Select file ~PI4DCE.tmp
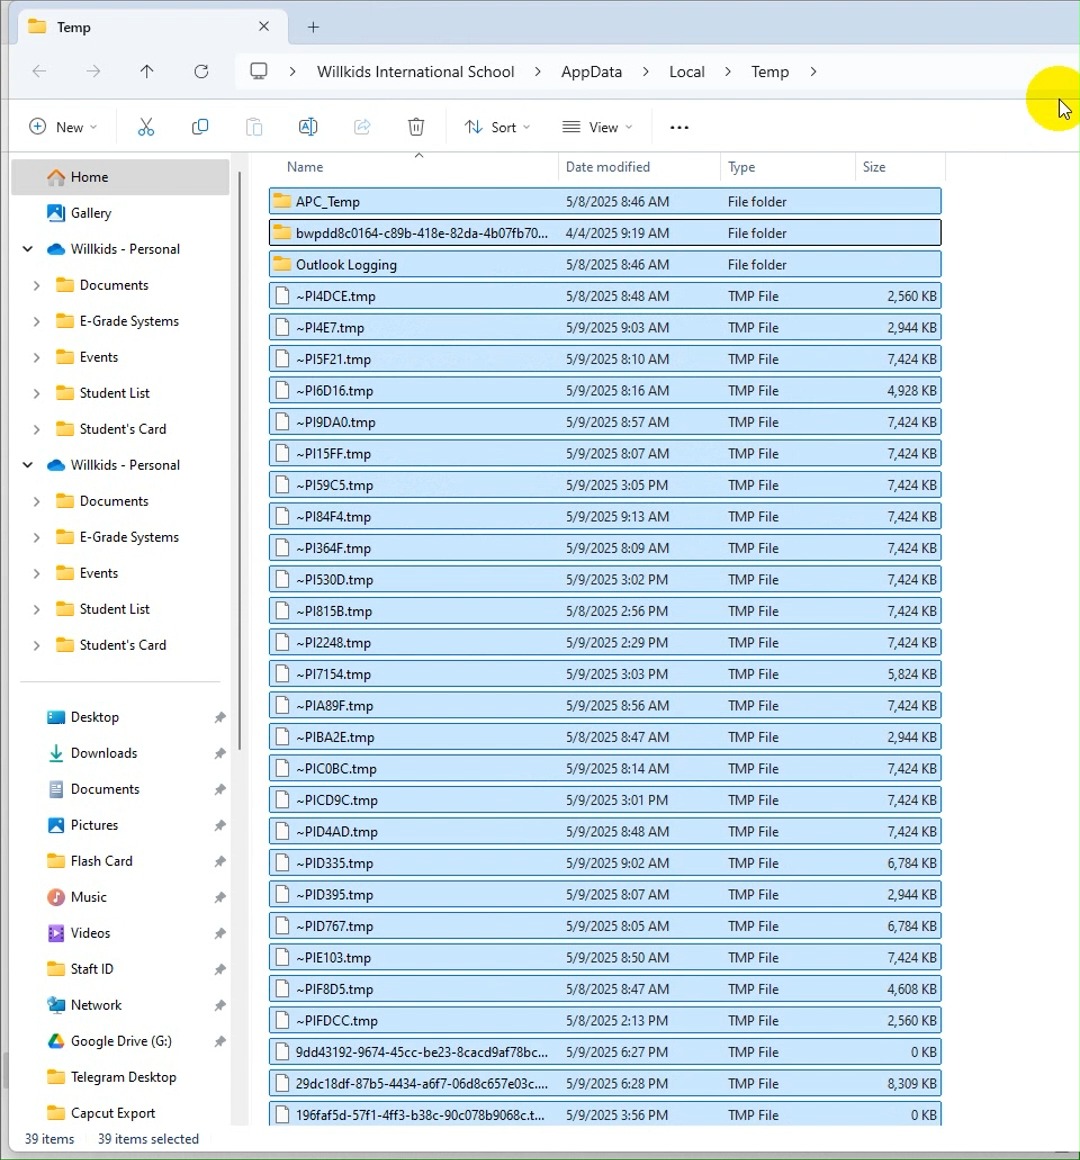Image resolution: width=1080 pixels, height=1160 pixels. [605, 296]
